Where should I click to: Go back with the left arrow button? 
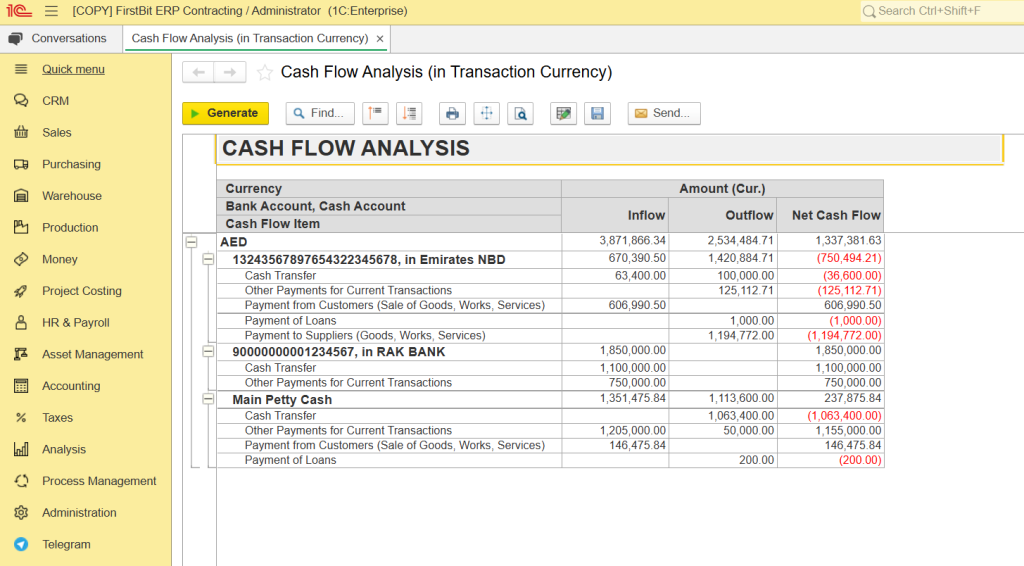click(x=199, y=72)
